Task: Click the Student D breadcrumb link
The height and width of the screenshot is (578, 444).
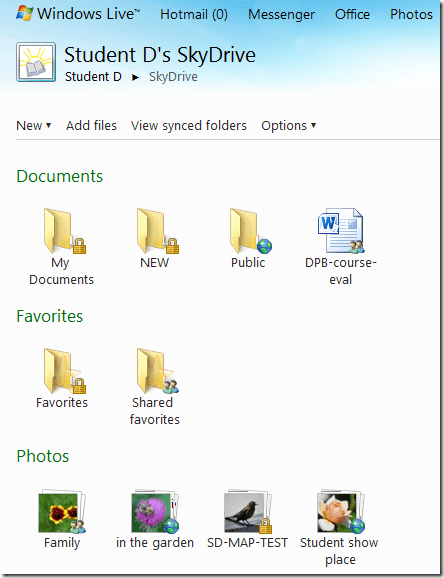Action: 93,77
